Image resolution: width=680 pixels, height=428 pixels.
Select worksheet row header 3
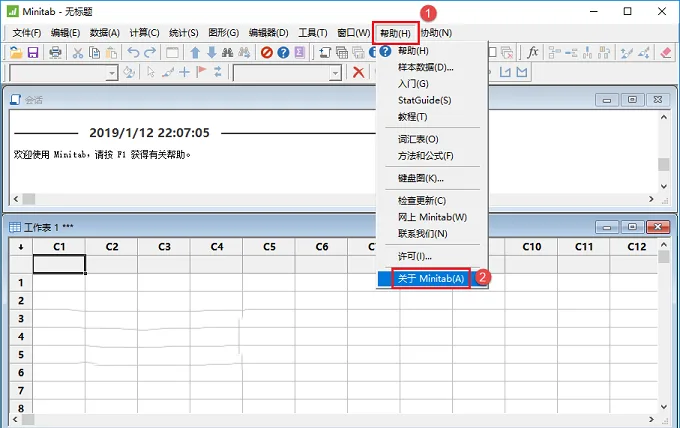coord(20,319)
